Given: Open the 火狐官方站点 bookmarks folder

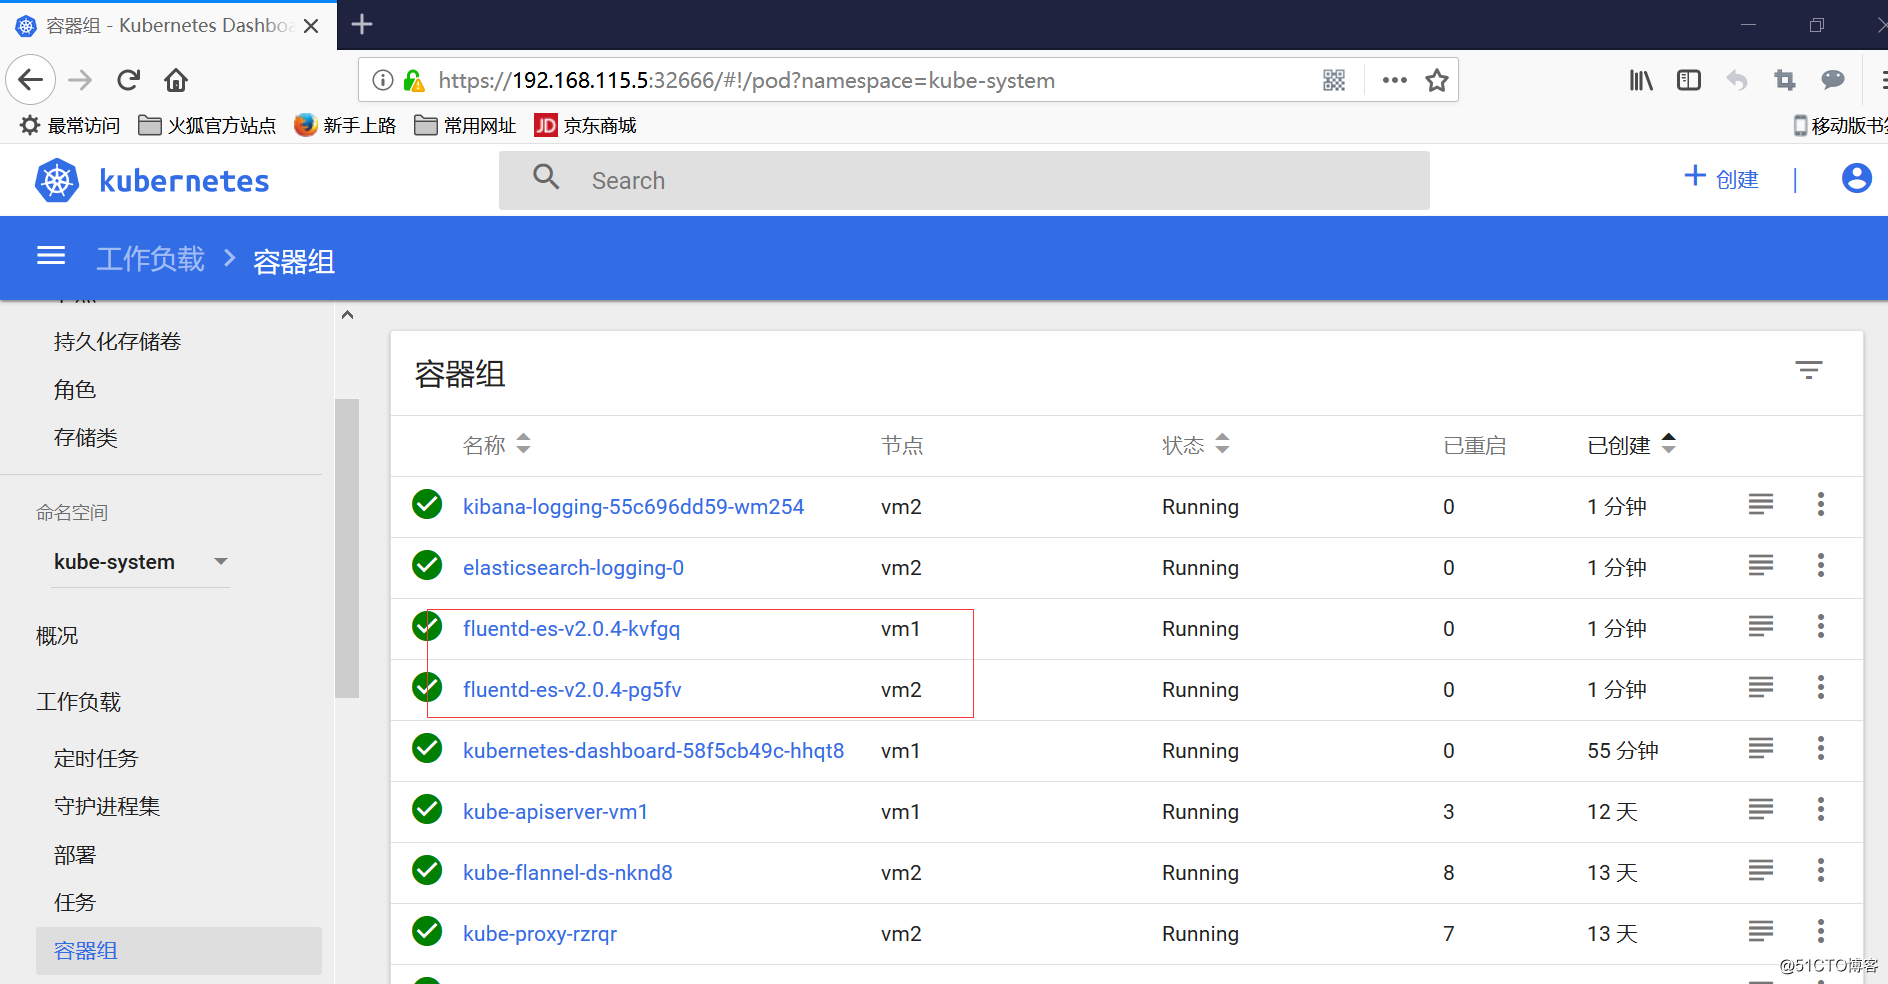Looking at the screenshot, I should (x=207, y=125).
